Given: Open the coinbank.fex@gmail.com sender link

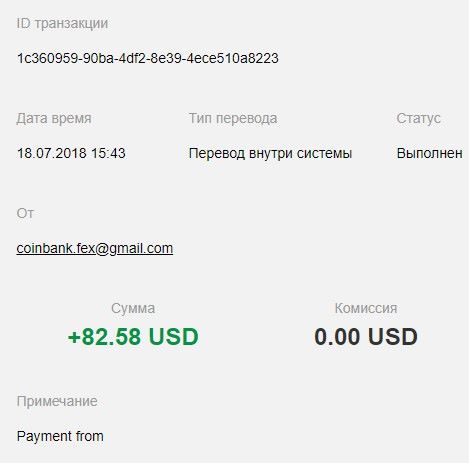Looking at the screenshot, I should 95,249.
